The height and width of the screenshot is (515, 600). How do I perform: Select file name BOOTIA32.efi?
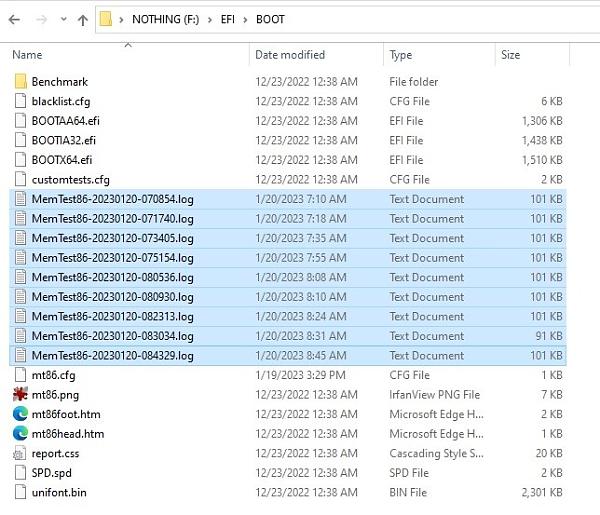(x=64, y=140)
